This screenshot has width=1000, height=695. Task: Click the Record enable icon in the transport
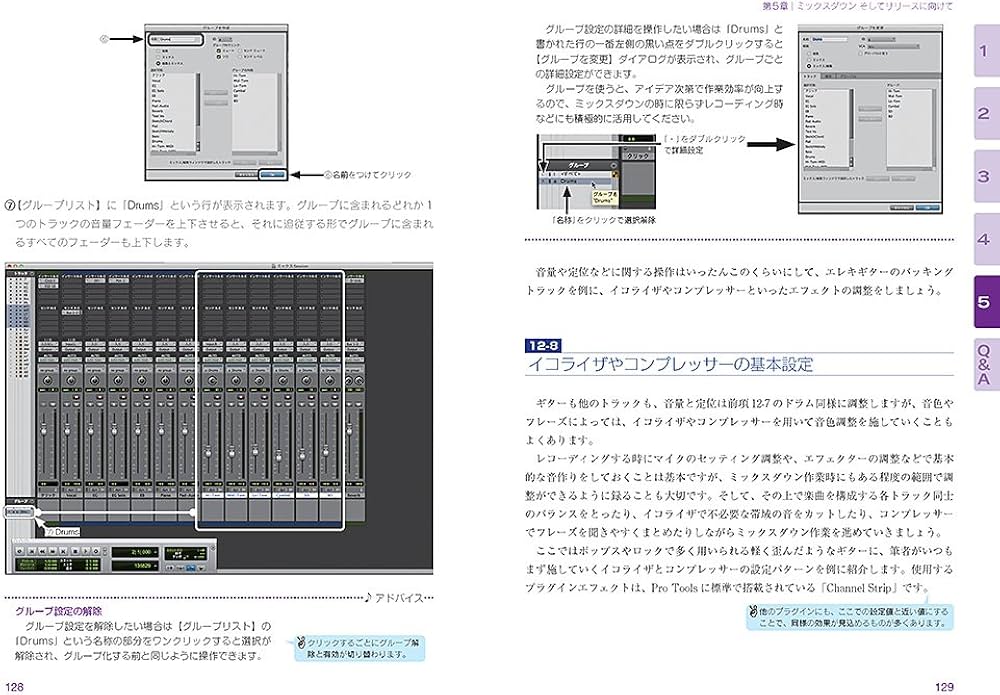pyautogui.click(x=96, y=551)
